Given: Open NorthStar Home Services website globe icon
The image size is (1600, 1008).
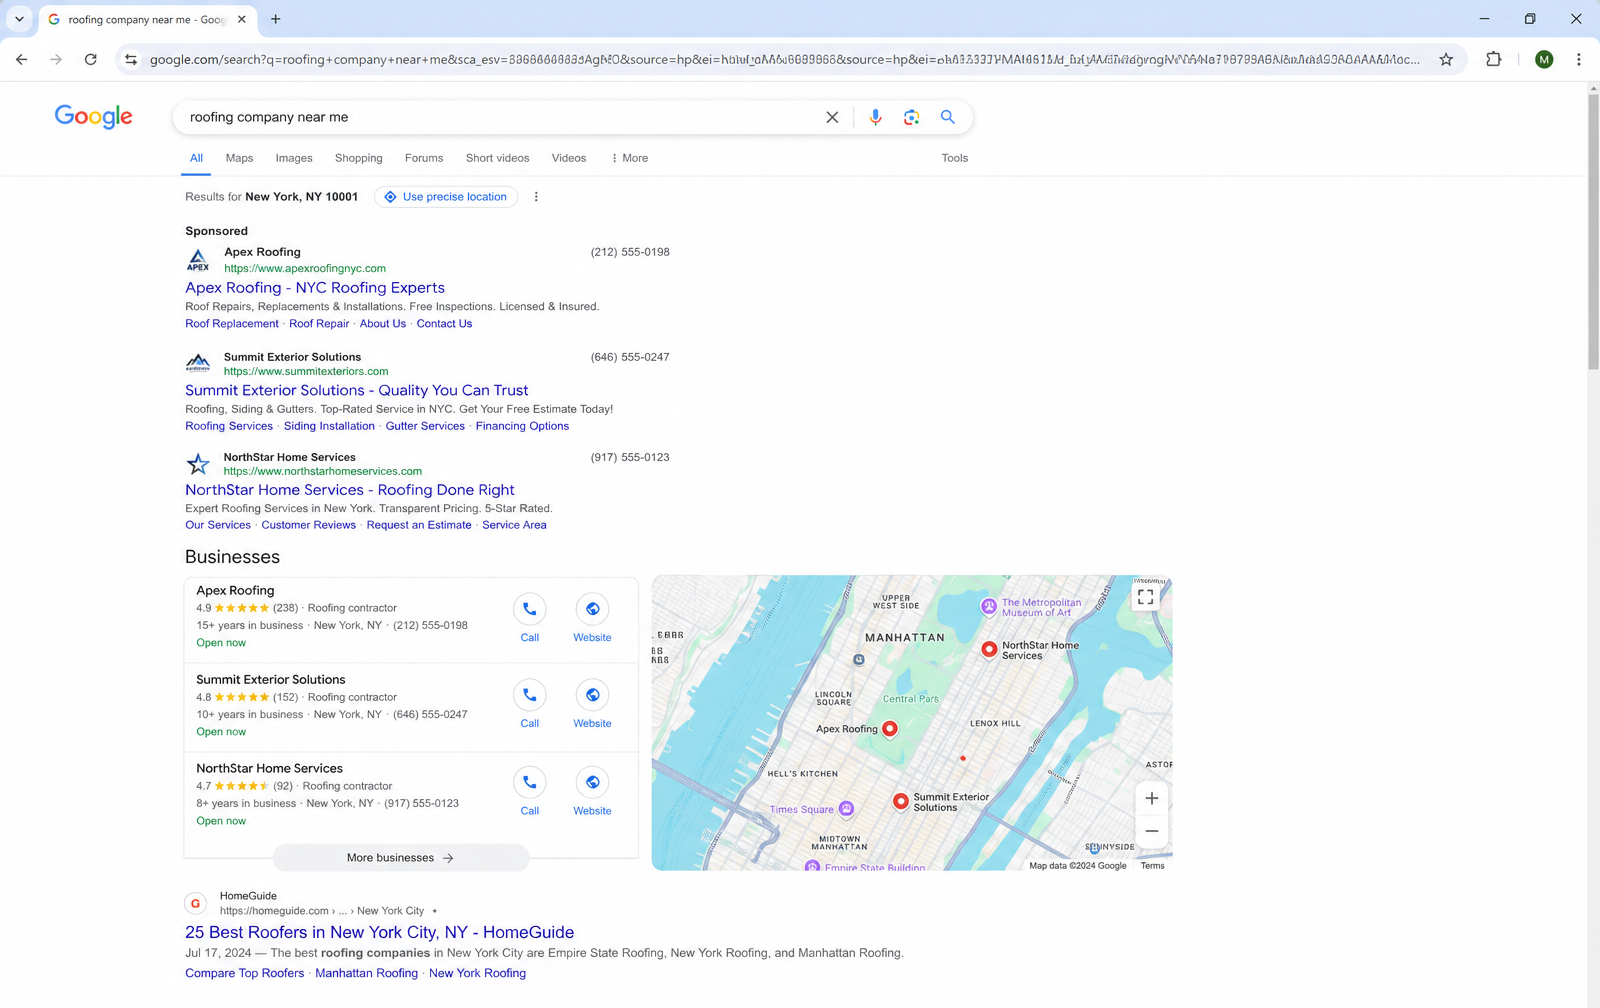Looking at the screenshot, I should [592, 782].
